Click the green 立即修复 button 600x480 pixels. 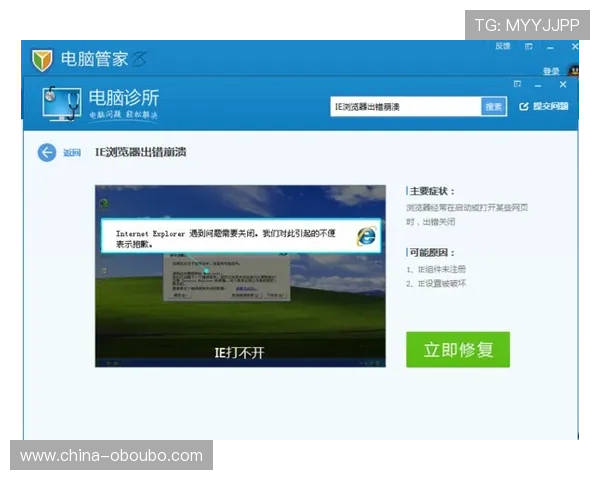click(x=458, y=349)
